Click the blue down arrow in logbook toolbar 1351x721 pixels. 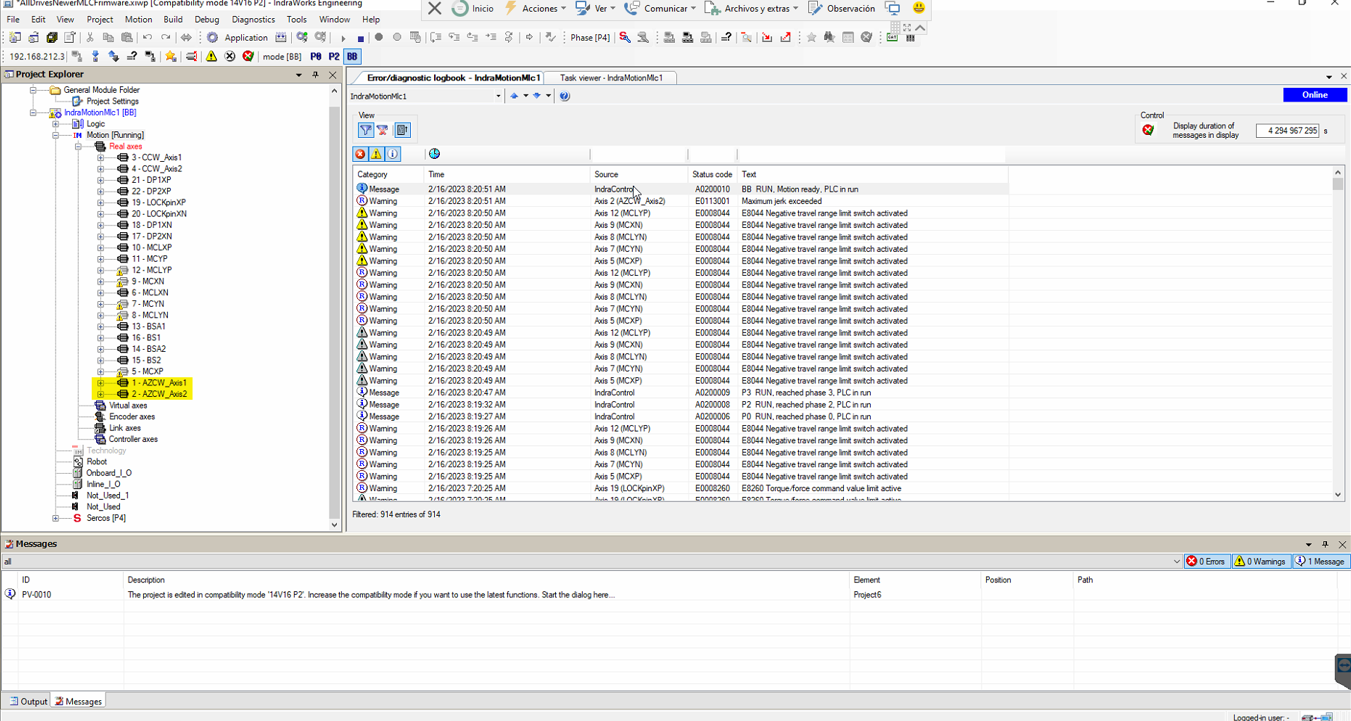point(537,96)
